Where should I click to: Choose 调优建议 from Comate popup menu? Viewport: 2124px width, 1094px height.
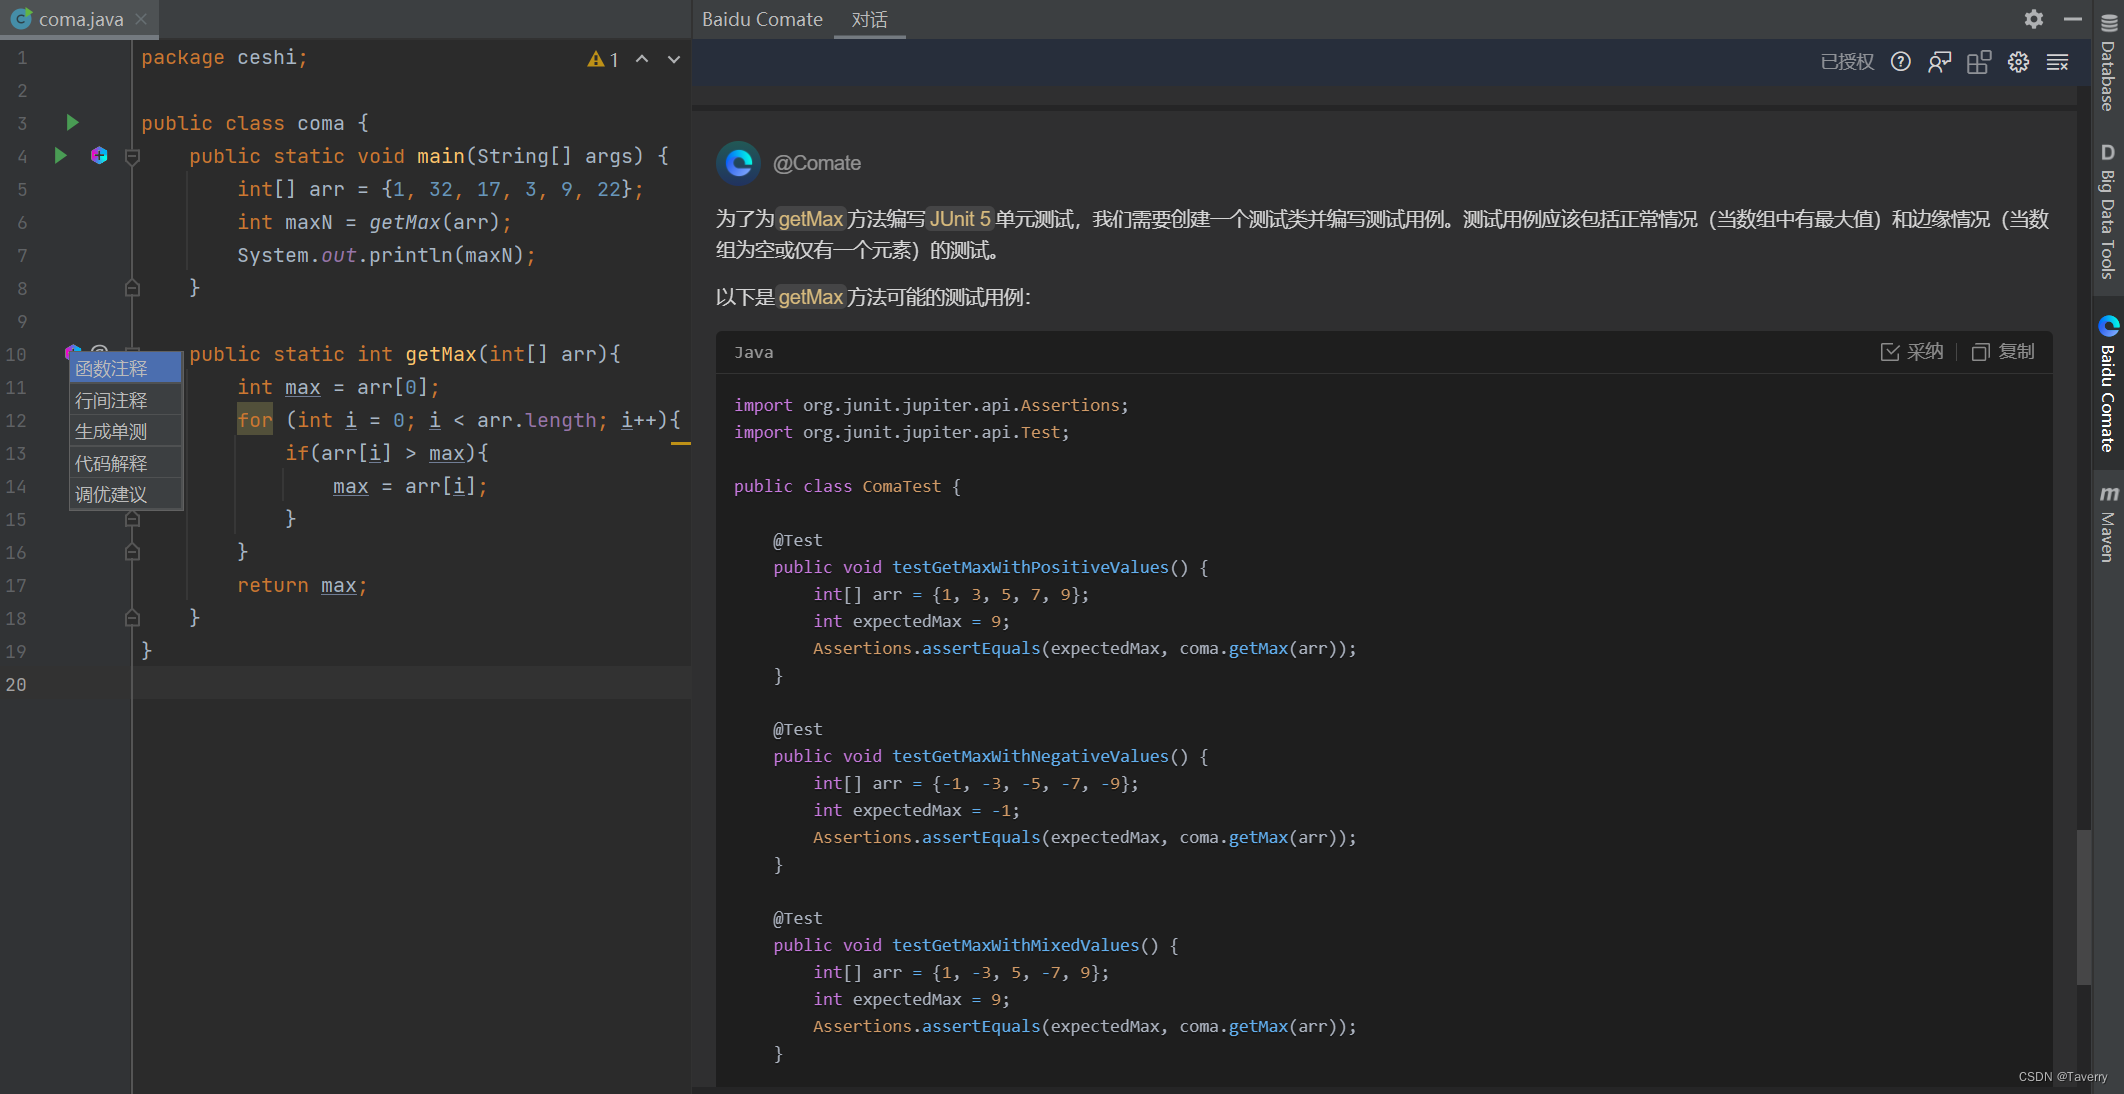pos(126,495)
